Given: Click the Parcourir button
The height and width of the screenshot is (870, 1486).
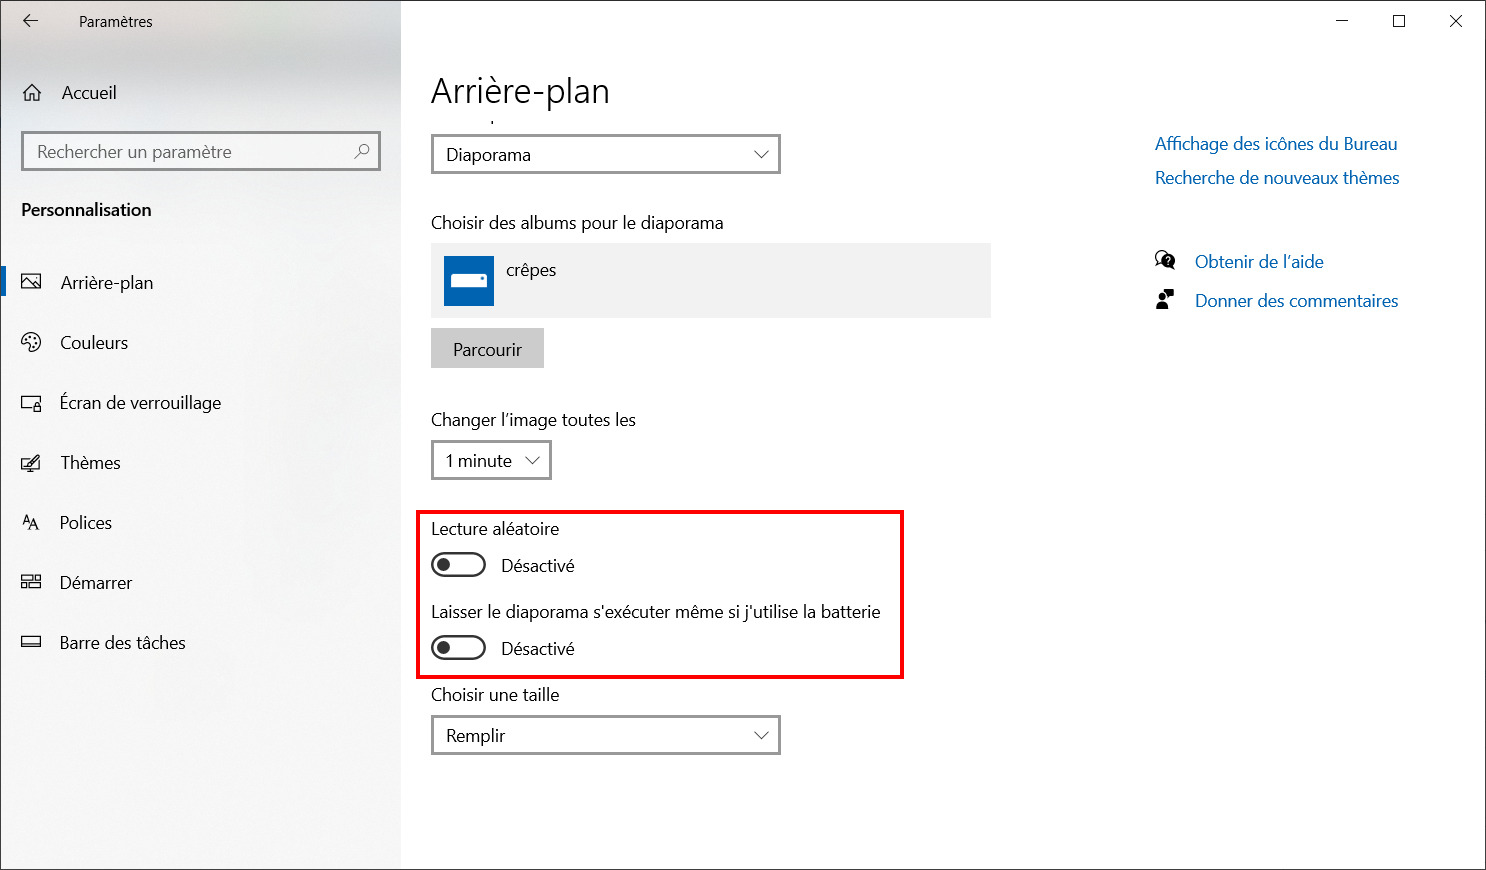Looking at the screenshot, I should pyautogui.click(x=487, y=349).
